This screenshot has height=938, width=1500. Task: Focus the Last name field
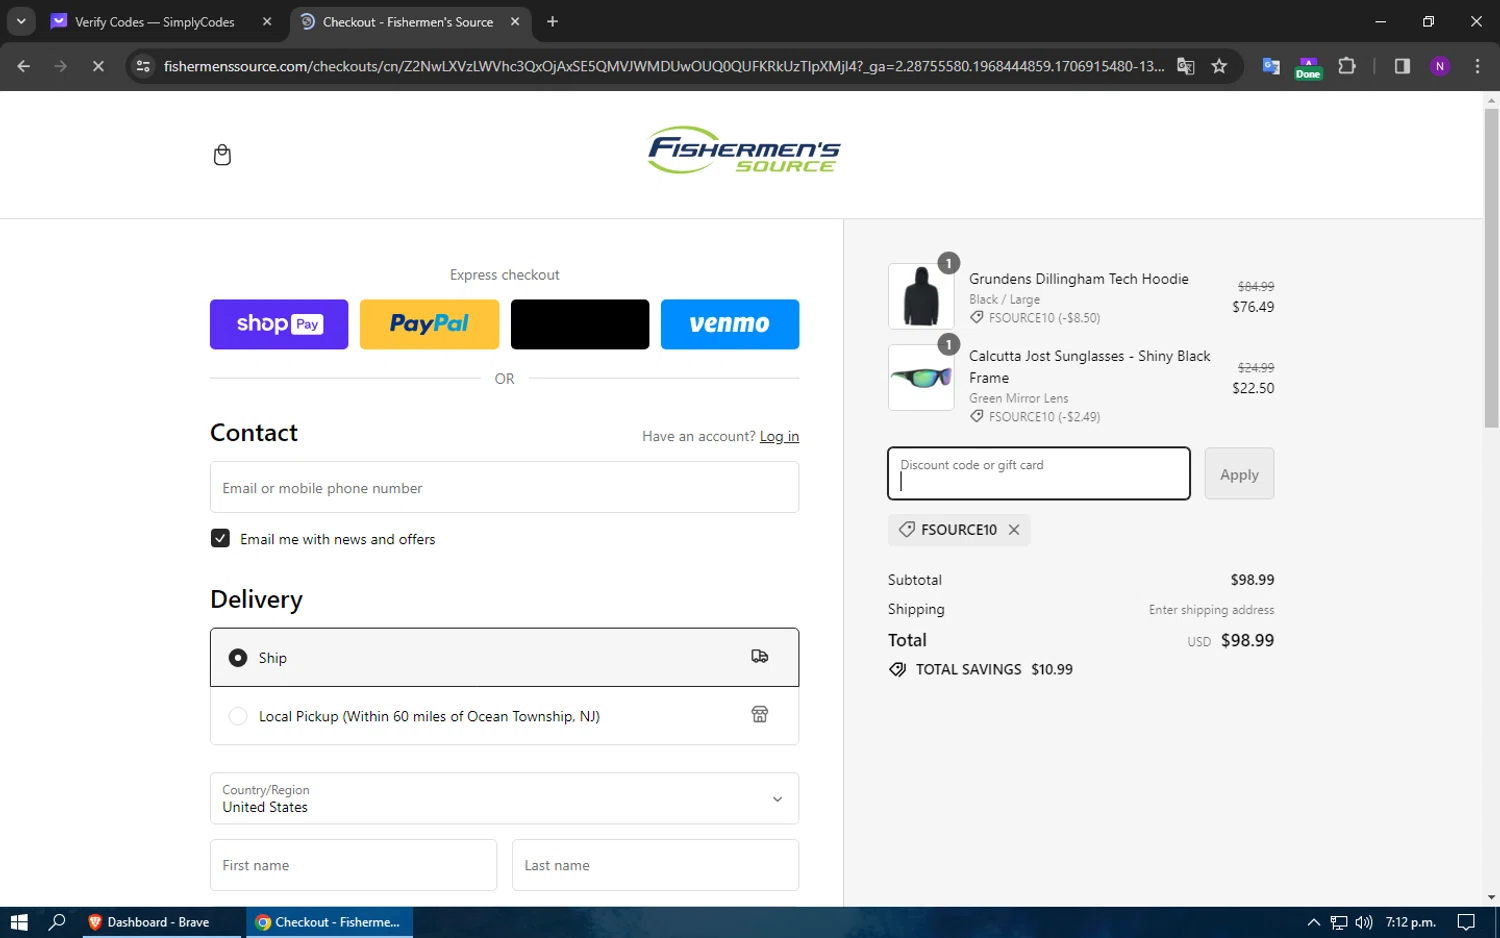tap(655, 865)
